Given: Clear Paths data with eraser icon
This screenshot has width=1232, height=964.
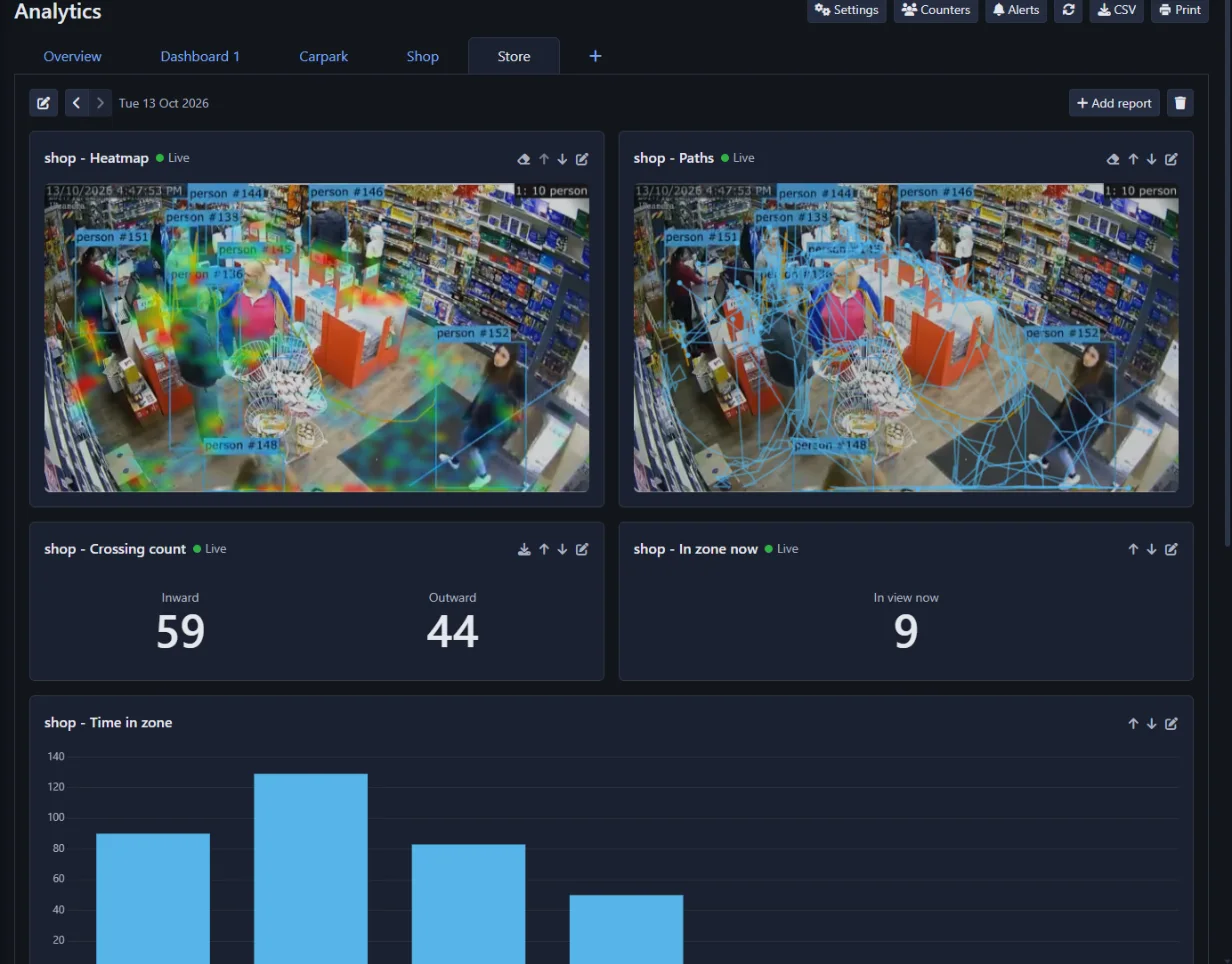Looking at the screenshot, I should pyautogui.click(x=1113, y=159).
